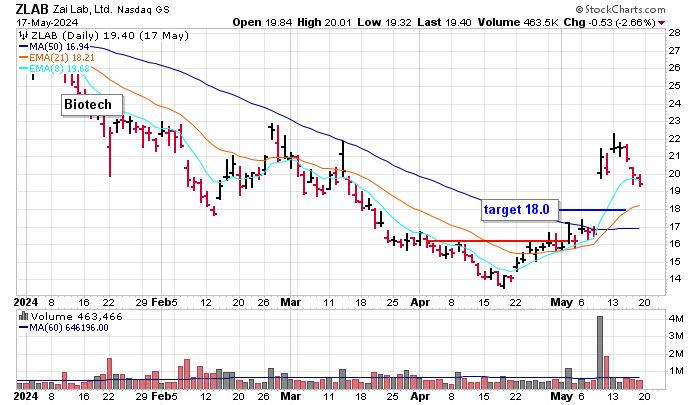Click the tallest volume bar in May
The image size is (700, 405).
tap(600, 353)
